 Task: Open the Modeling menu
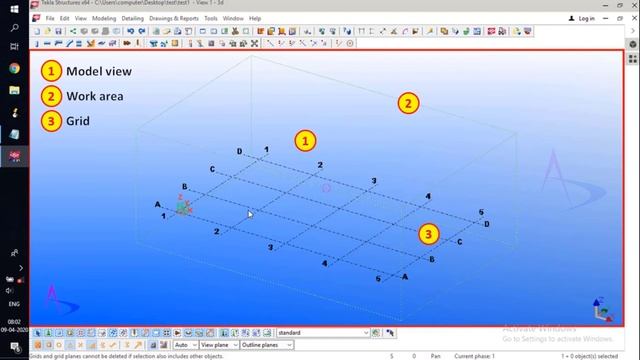tap(104, 18)
